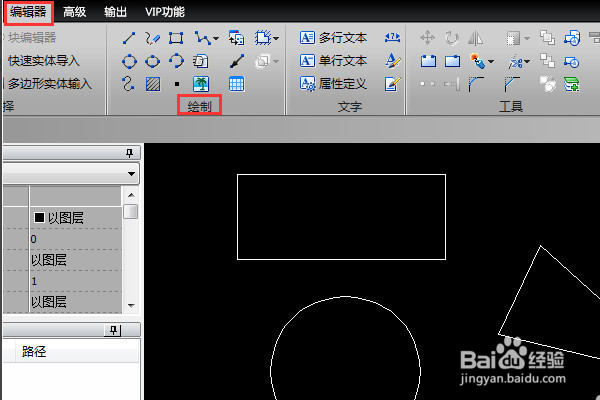Image resolution: width=600 pixels, height=400 pixels.
Task: Select the Explode dynamite tool
Action: pyautogui.click(x=477, y=61)
